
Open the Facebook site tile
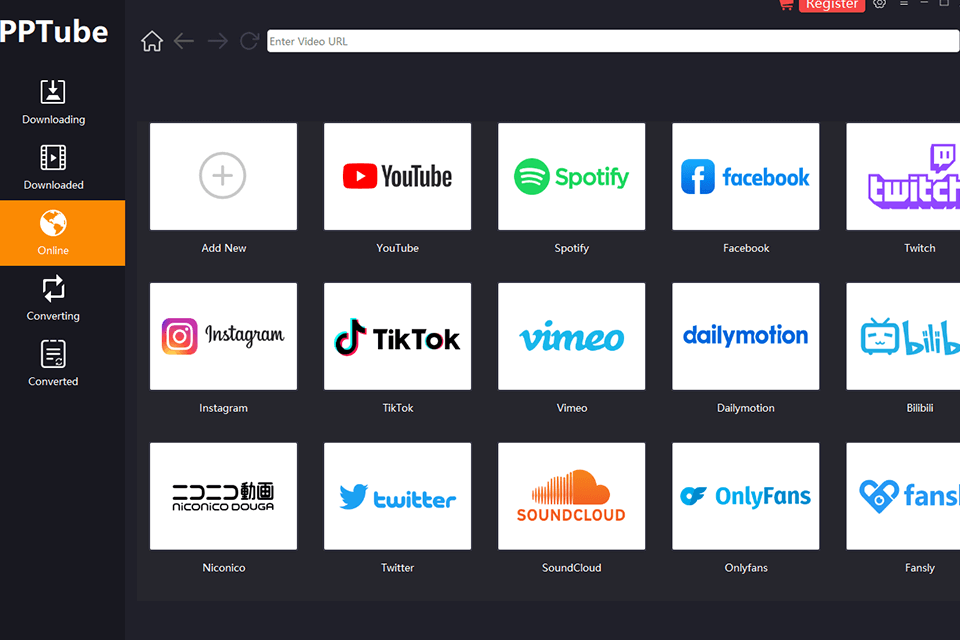click(746, 176)
